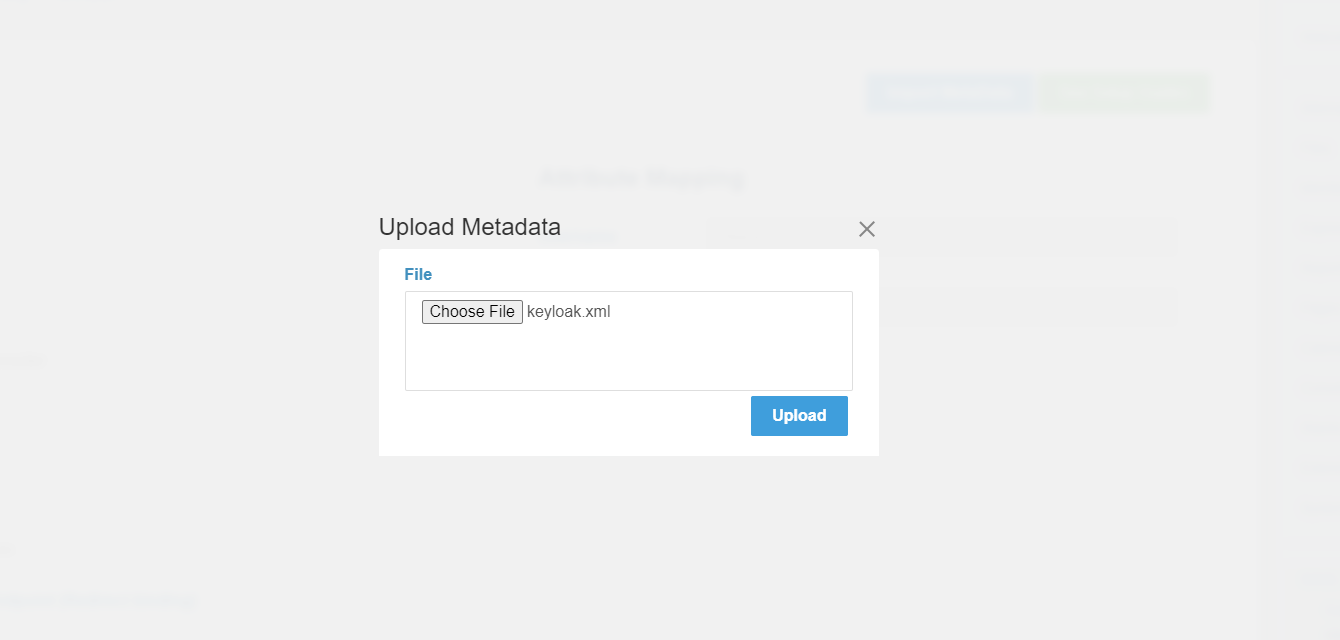
Task: Close the Upload Metadata dialog
Action: [x=867, y=229]
